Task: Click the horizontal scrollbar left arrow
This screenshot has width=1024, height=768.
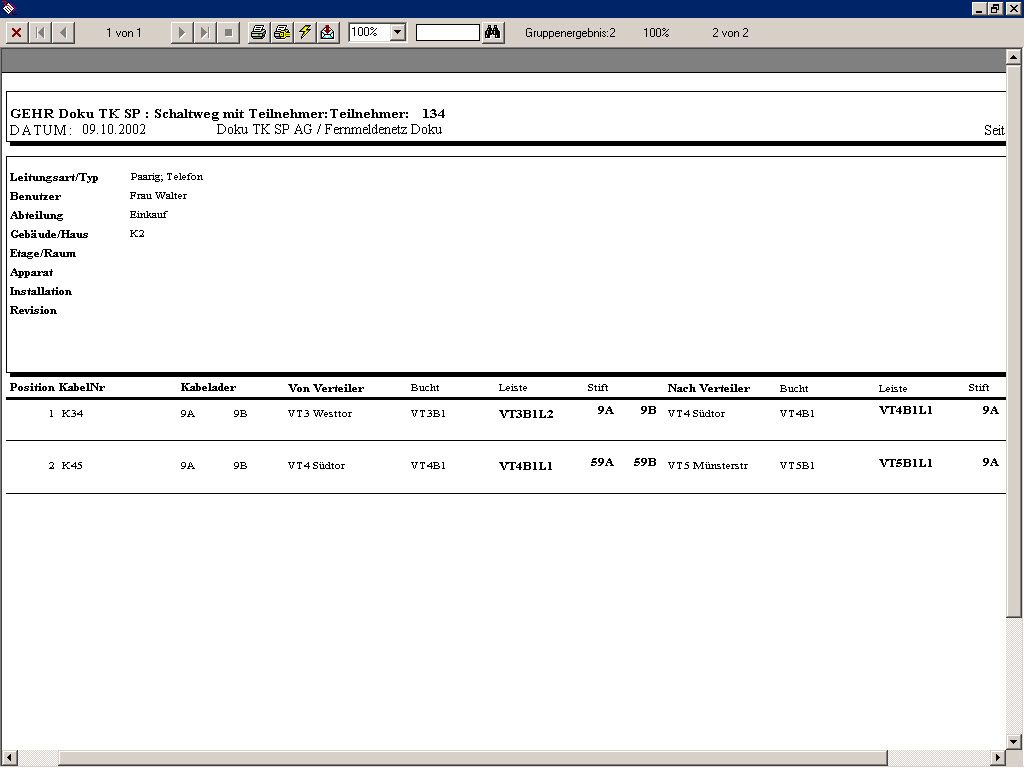Action: (8, 758)
